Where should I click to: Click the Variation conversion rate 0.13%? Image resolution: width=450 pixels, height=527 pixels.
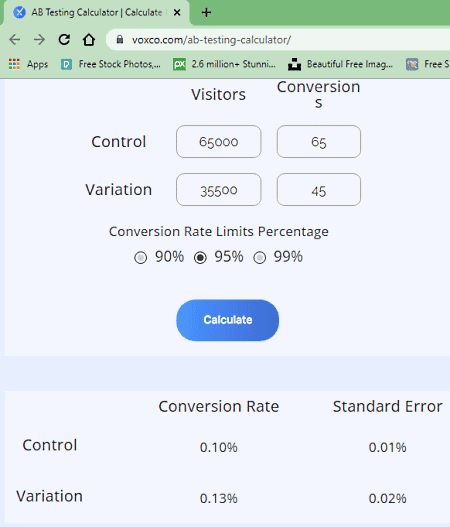[x=218, y=498]
